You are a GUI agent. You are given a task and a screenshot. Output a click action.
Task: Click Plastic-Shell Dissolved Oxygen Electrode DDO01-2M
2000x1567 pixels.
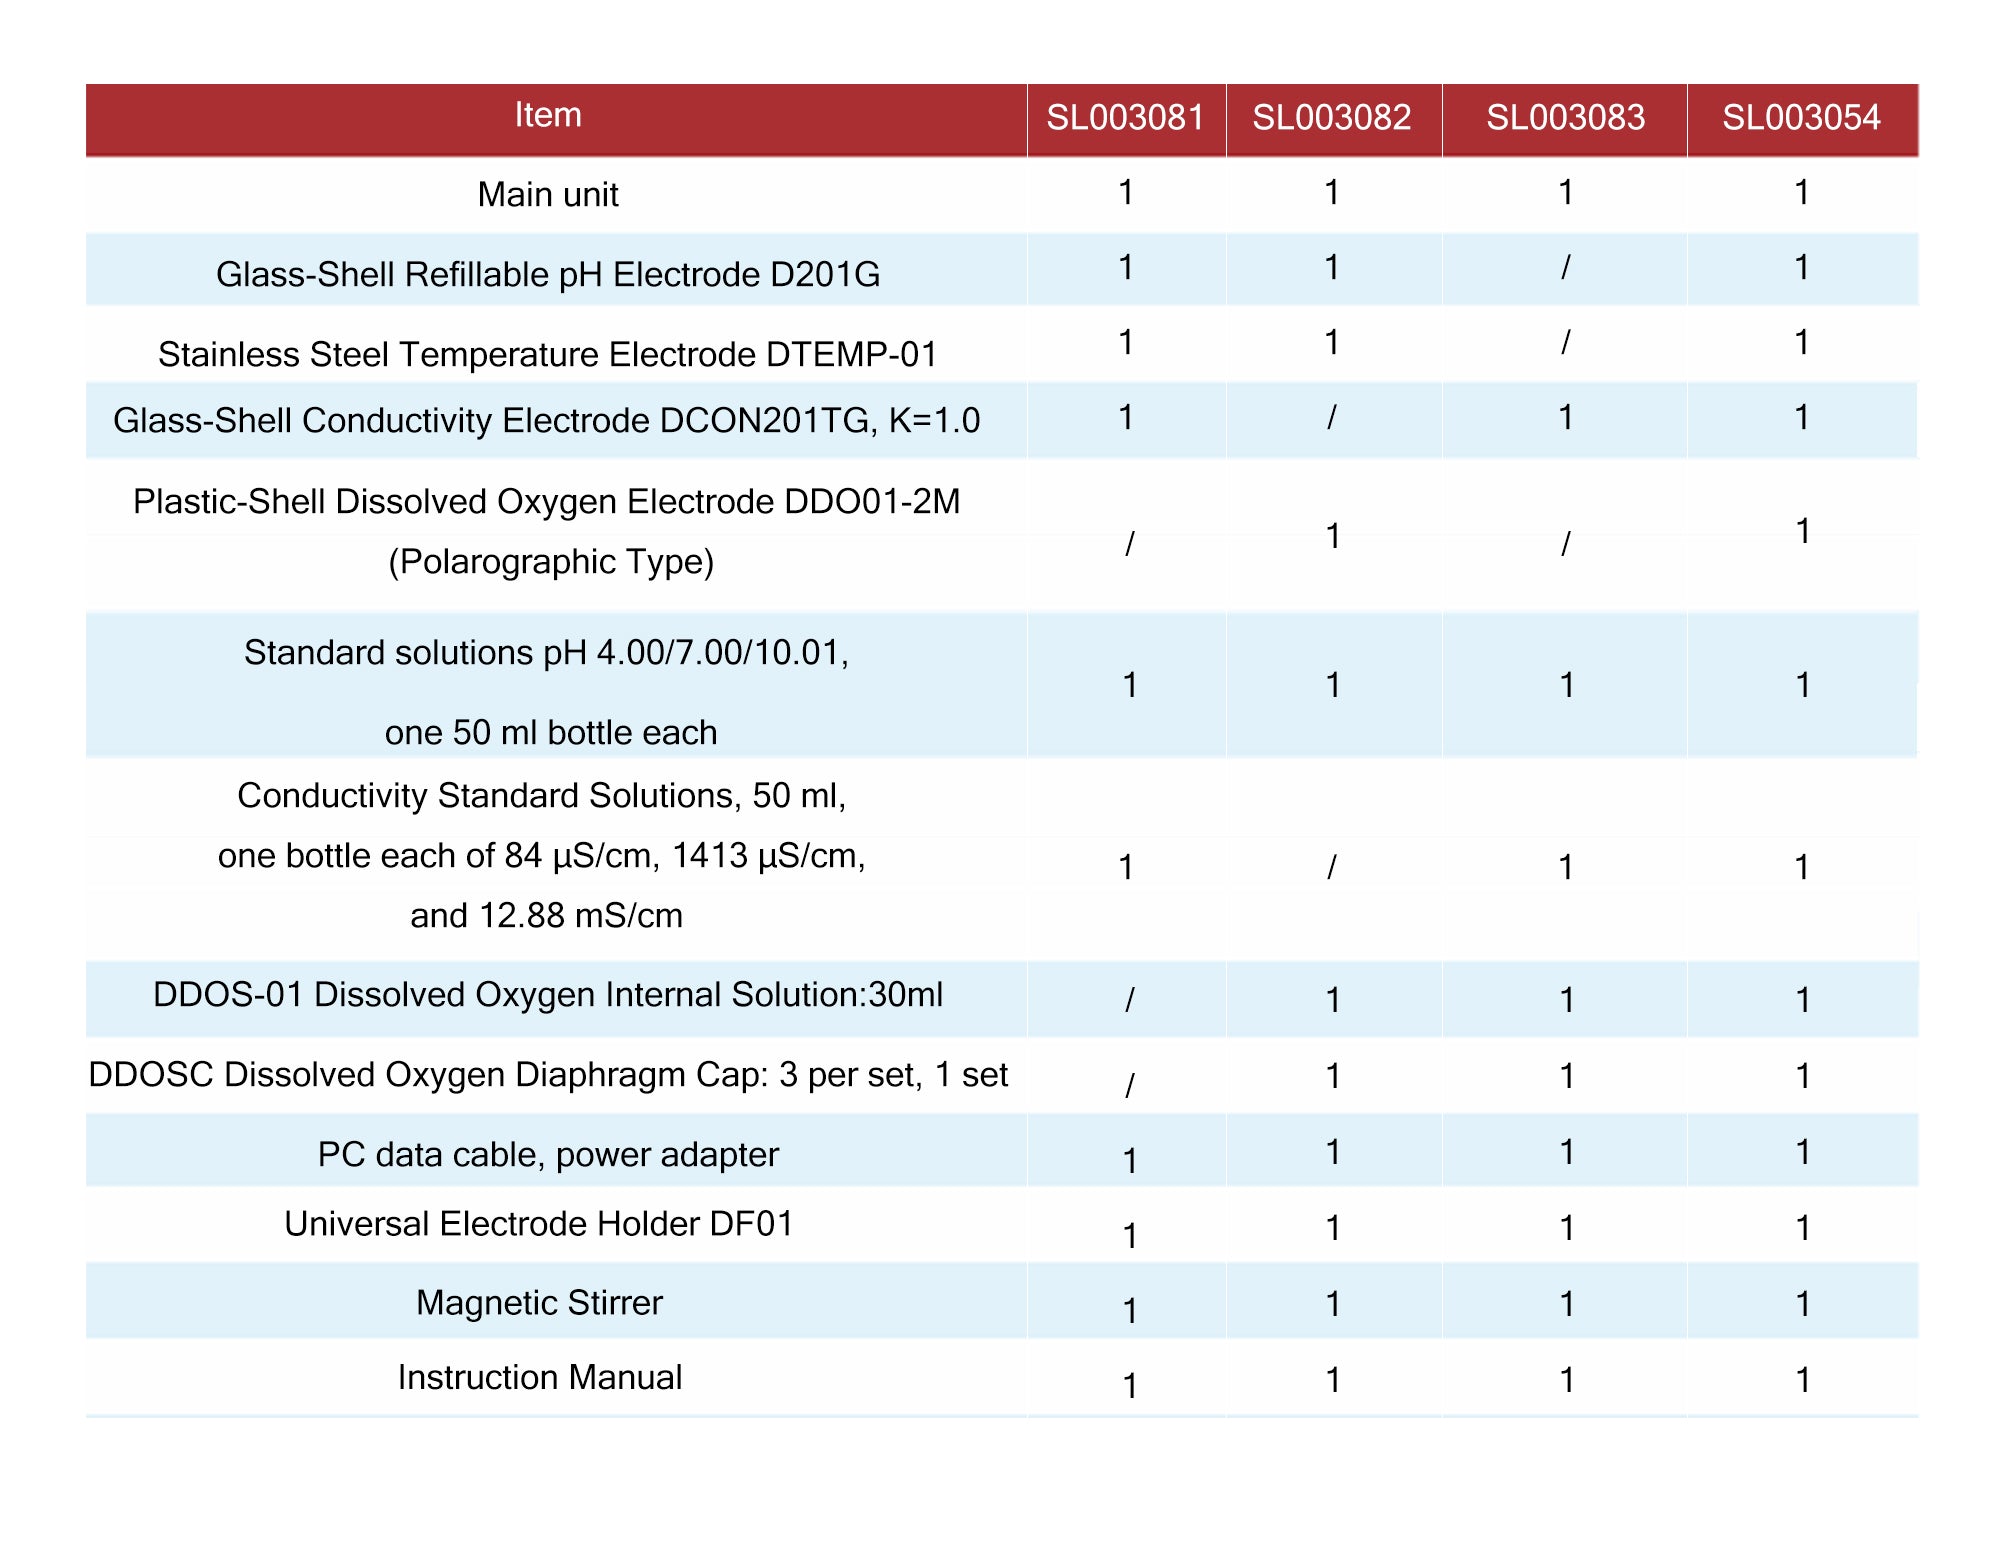[x=547, y=501]
